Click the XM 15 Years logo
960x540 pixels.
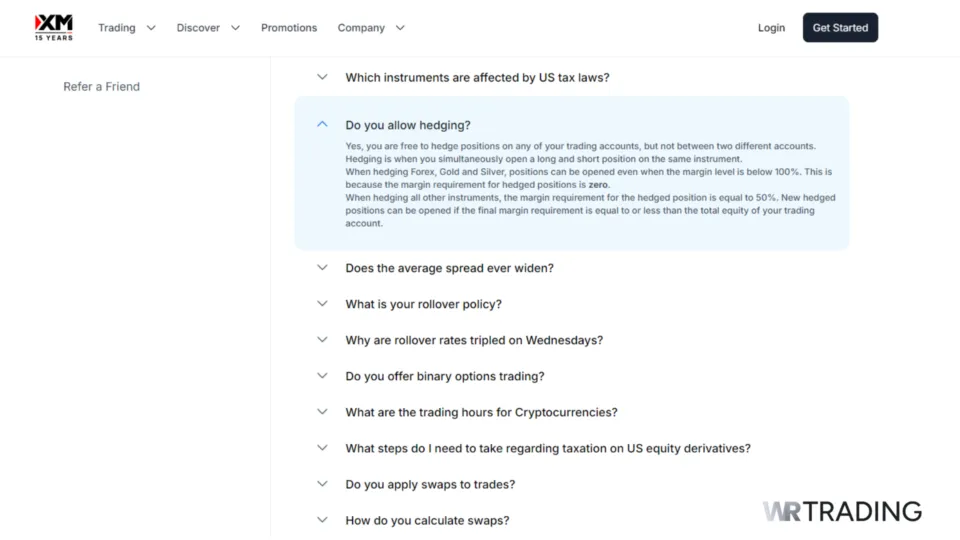[53, 27]
